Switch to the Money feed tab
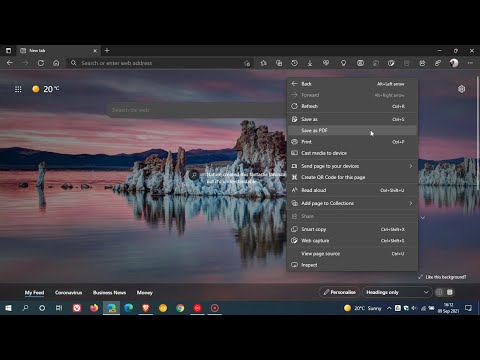 145,292
